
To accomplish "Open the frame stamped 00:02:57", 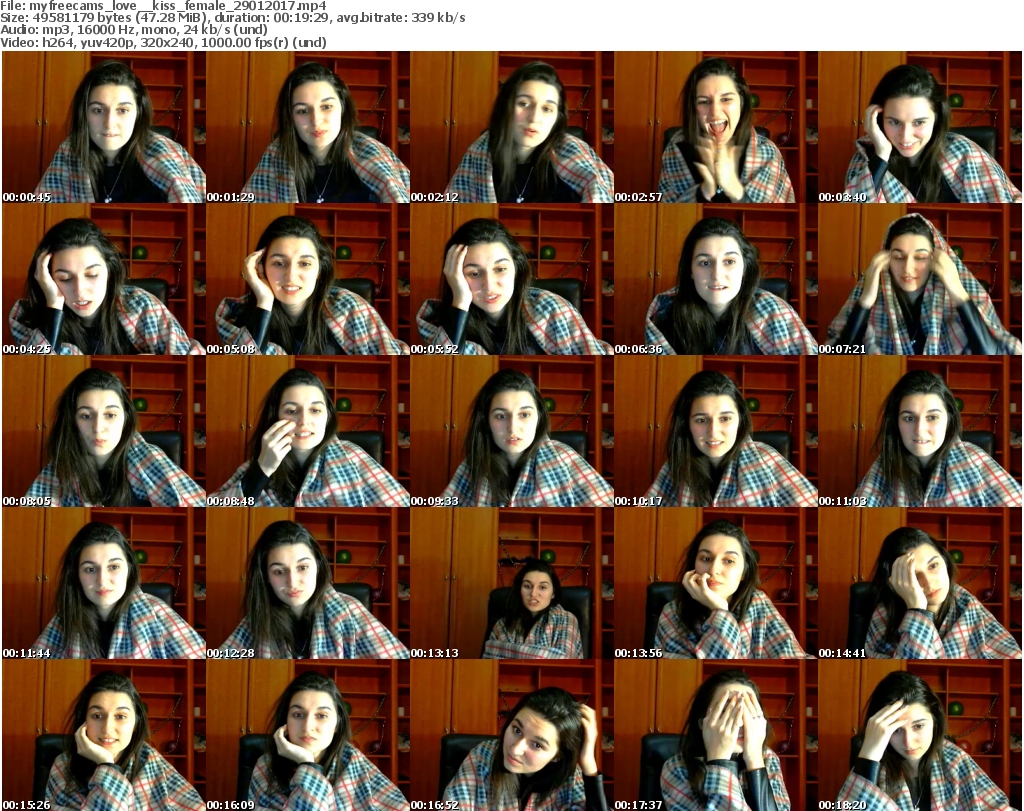I will [716, 127].
